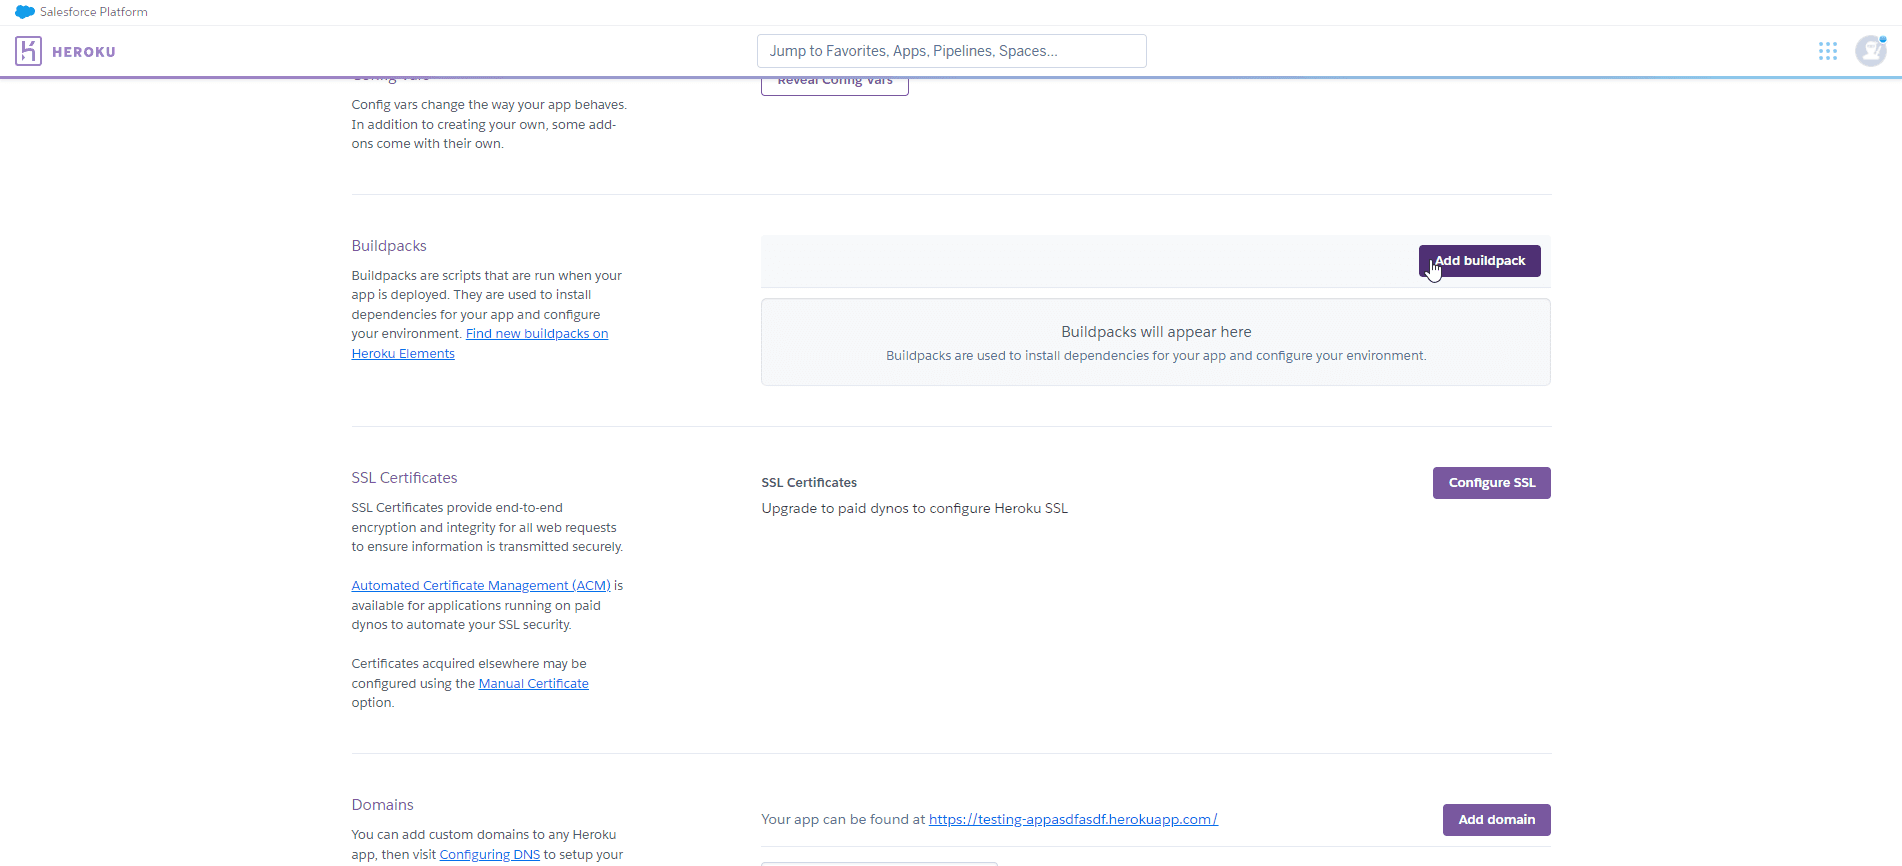Click the Salesforce Platform label
This screenshot has height=866, width=1902.
(x=94, y=12)
